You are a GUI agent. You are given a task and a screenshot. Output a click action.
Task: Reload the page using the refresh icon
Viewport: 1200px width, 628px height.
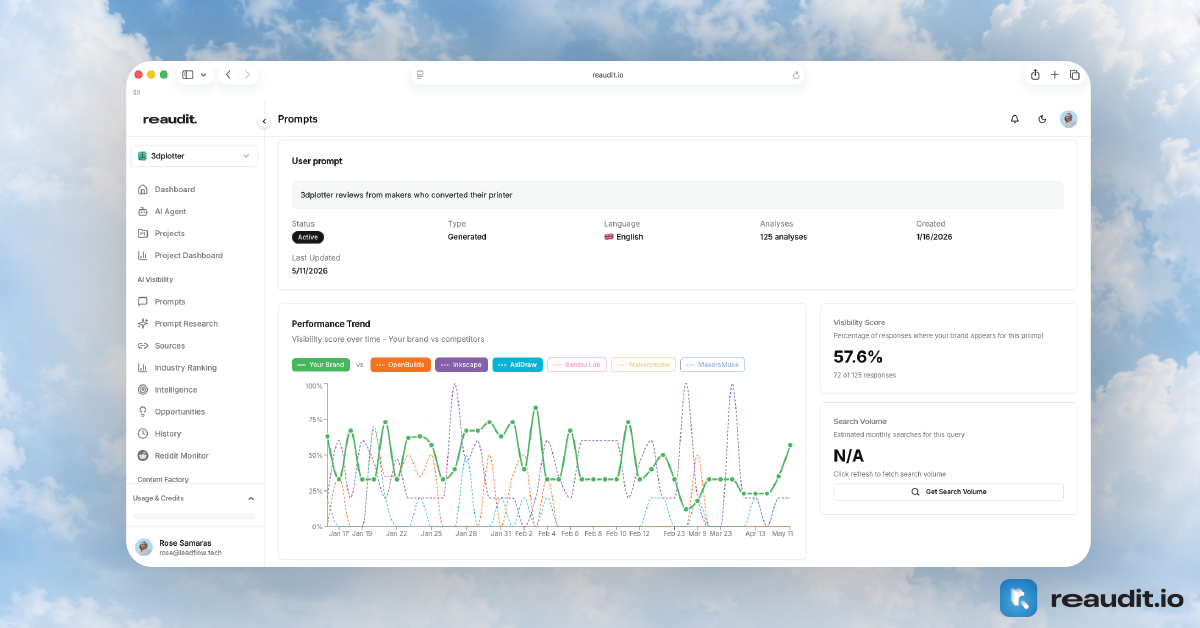tap(796, 75)
